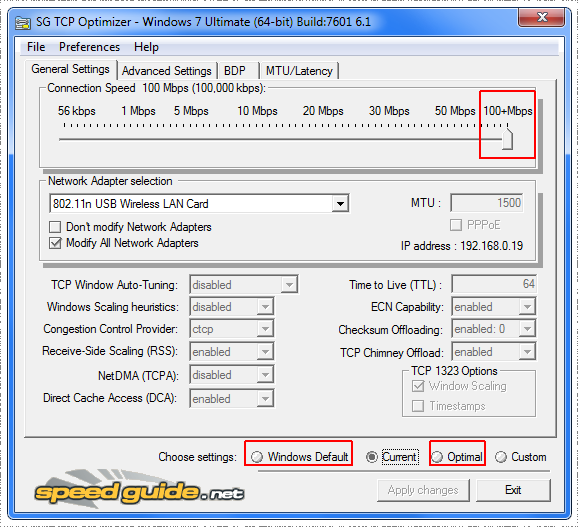578x527 pixels.
Task: Open the File menu
Action: point(36,47)
